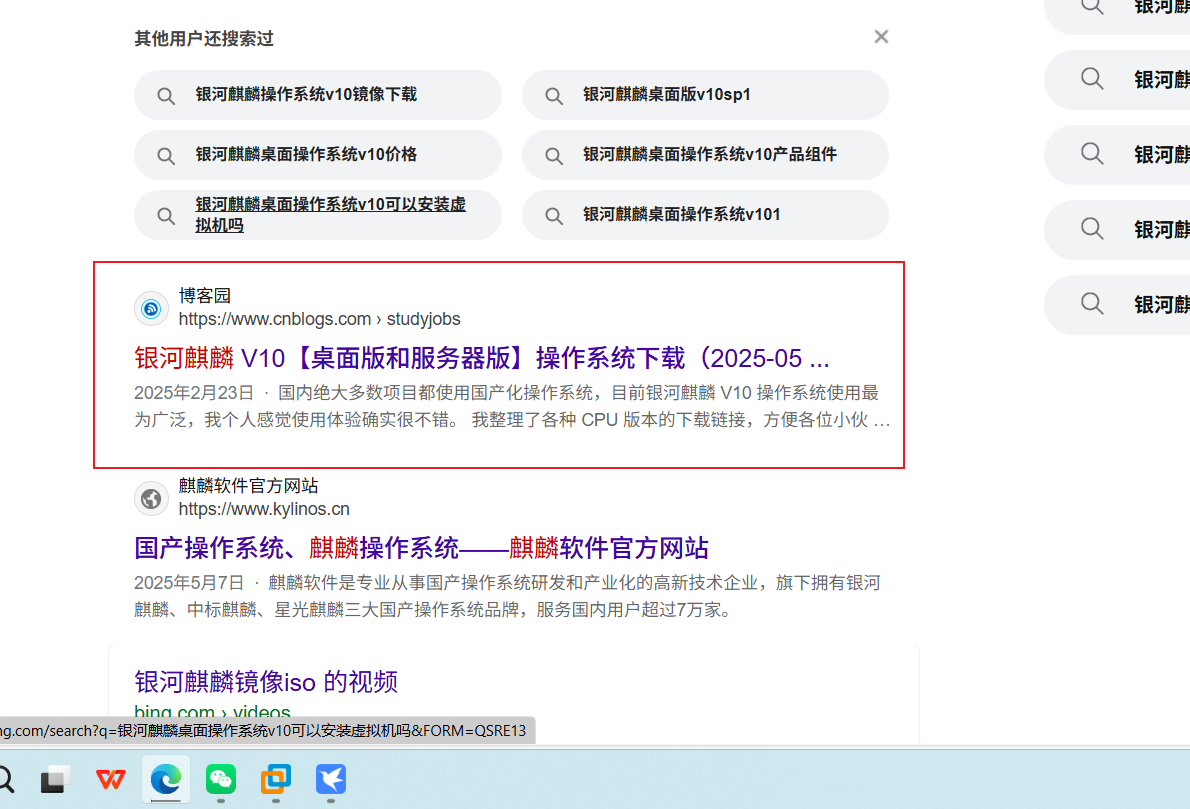
Task: Open suggestion 银河麒麟桌面版v10sp1
Action: [x=705, y=95]
